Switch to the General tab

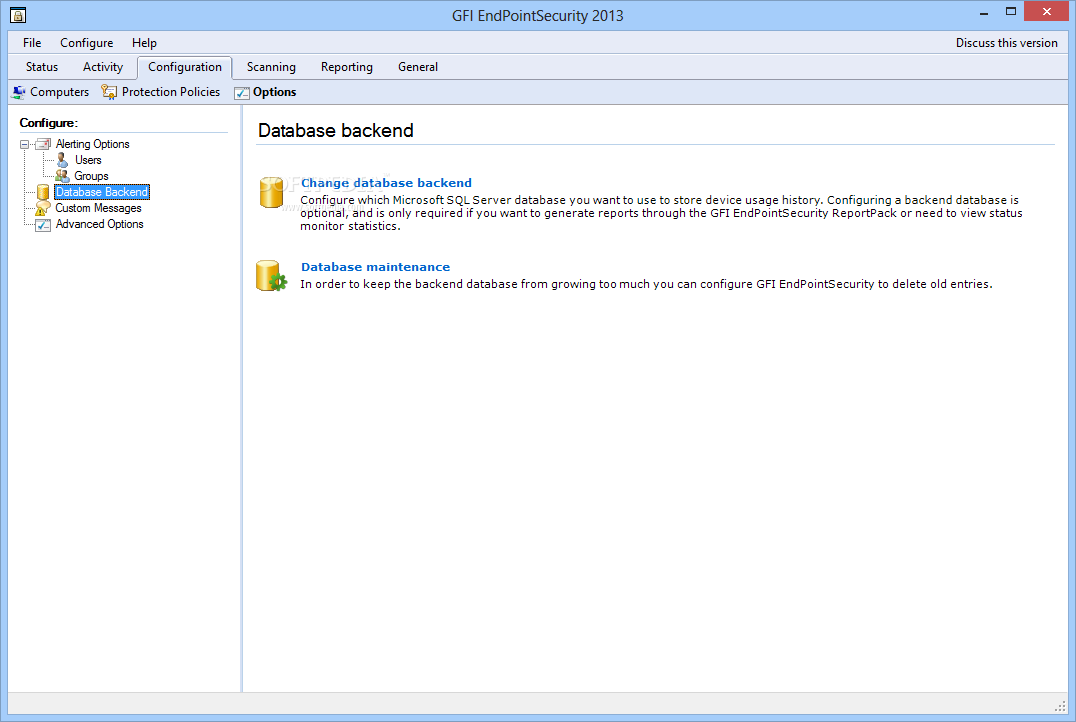[418, 67]
